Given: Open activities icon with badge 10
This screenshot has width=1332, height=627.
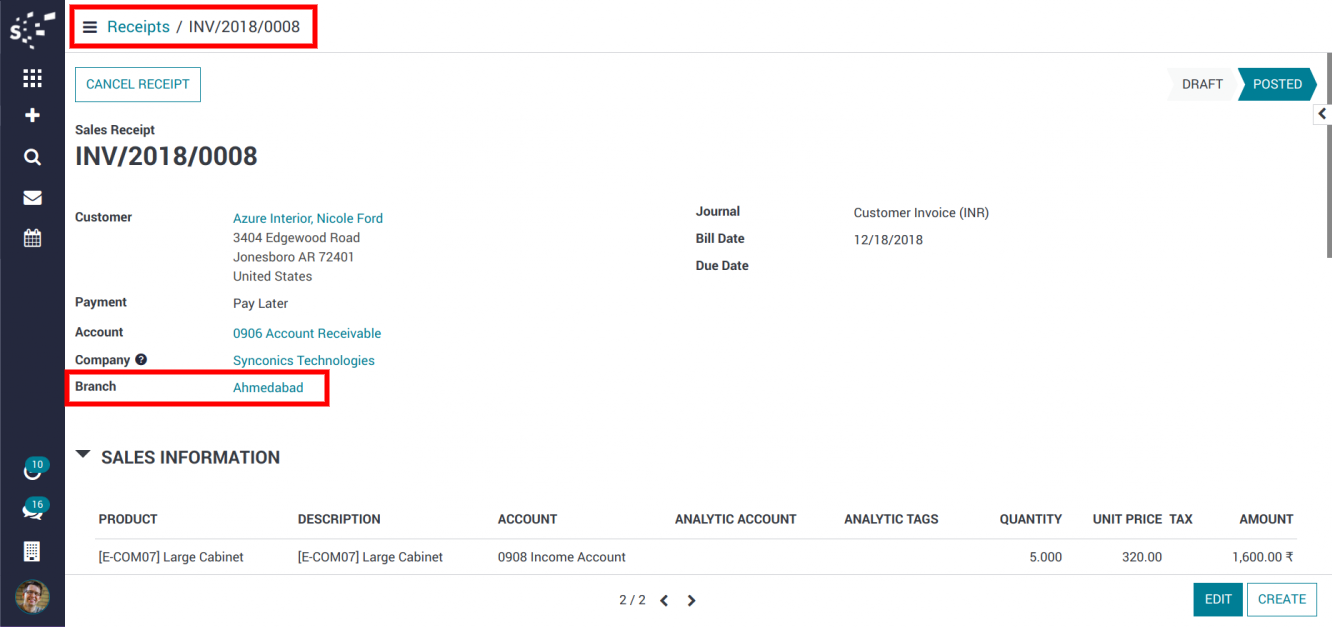Looking at the screenshot, I should [x=32, y=471].
